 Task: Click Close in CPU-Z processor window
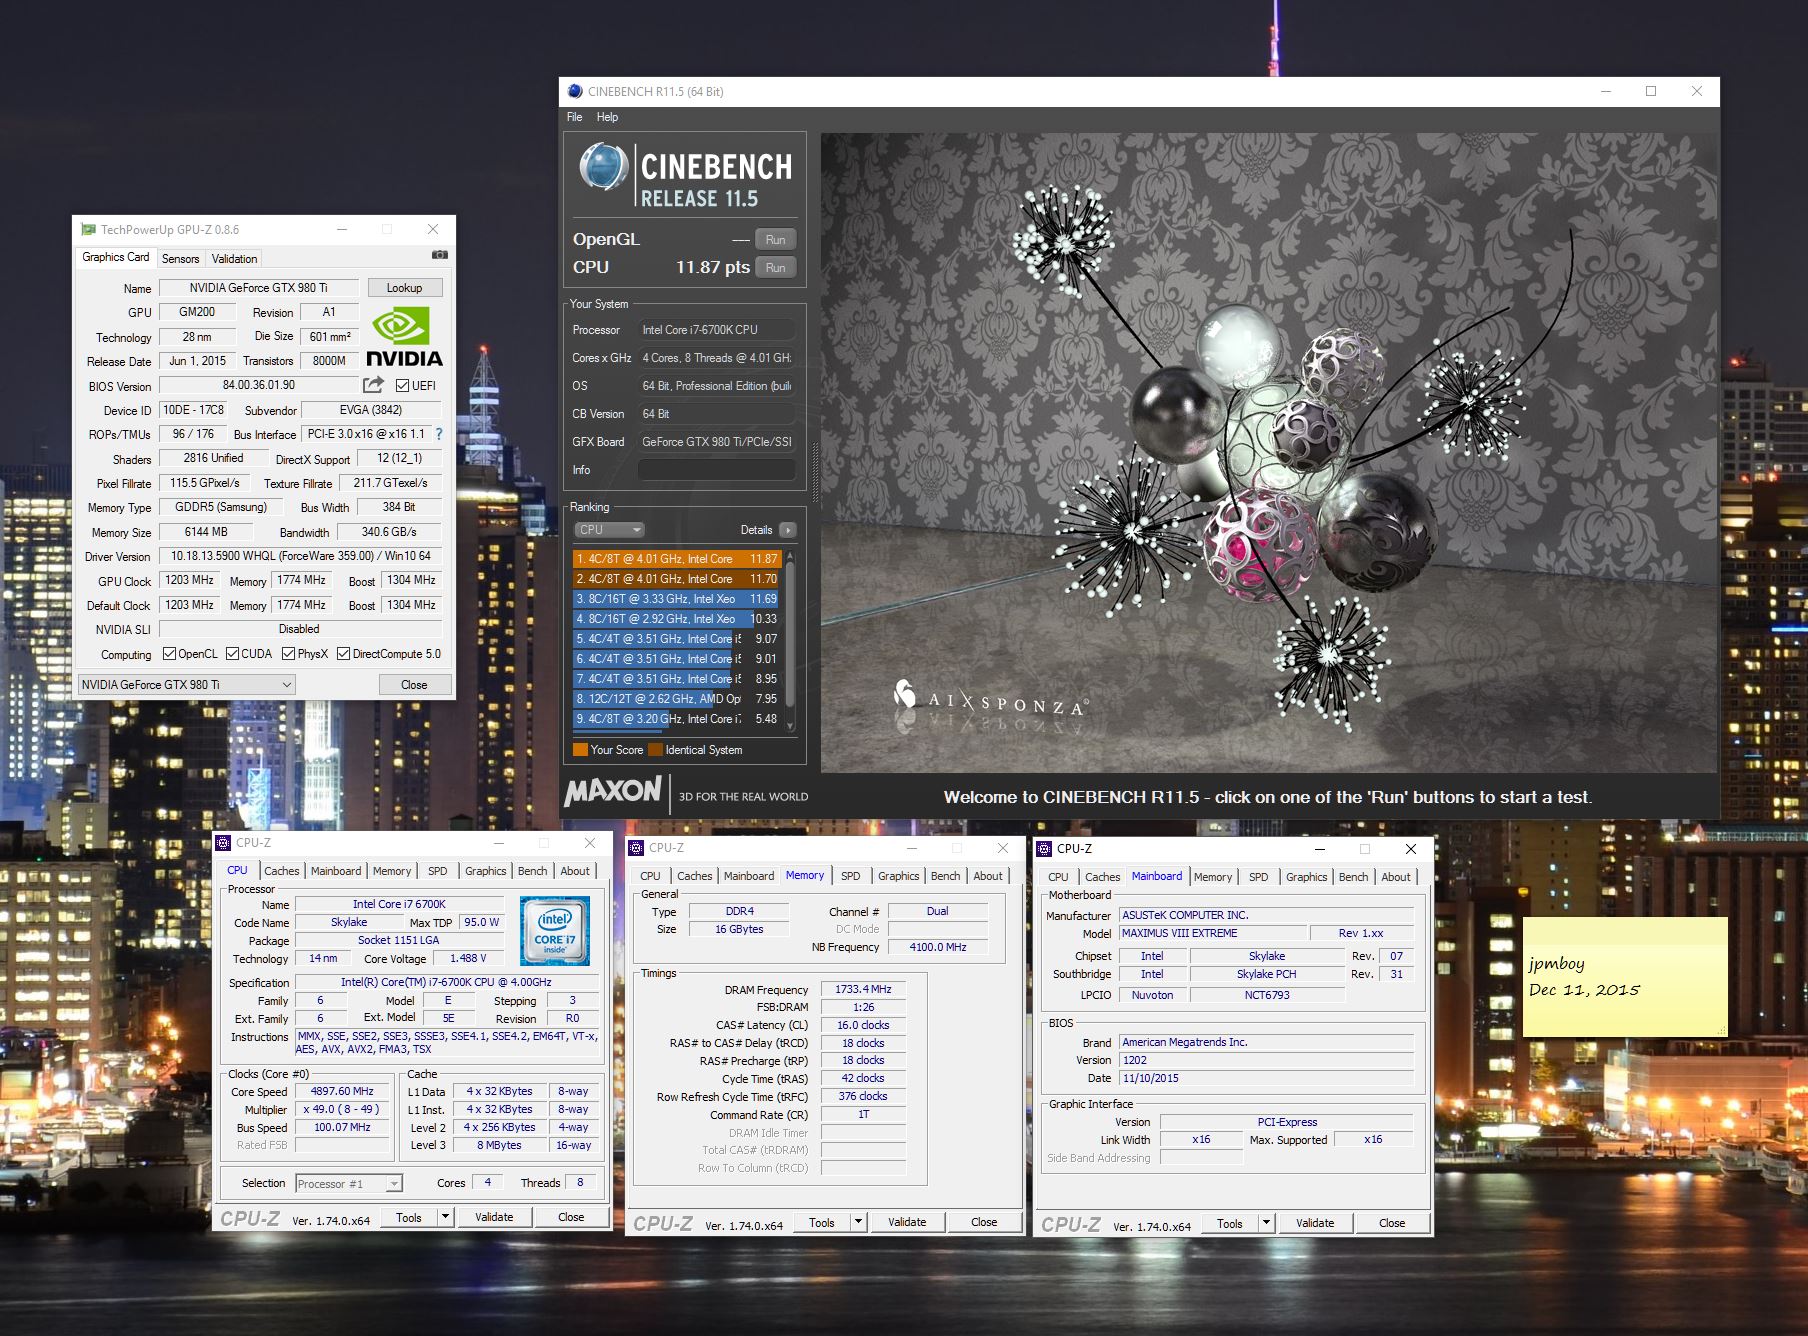[x=571, y=1217]
